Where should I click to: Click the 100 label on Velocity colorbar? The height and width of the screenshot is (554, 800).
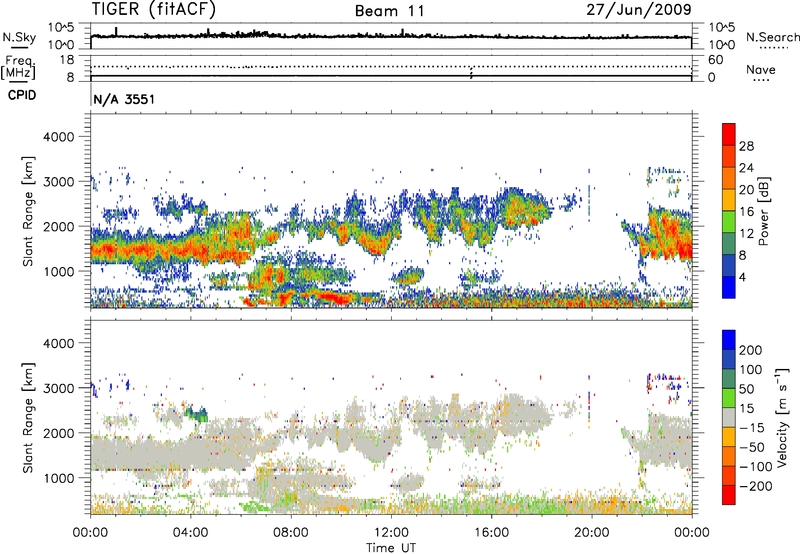click(751, 370)
